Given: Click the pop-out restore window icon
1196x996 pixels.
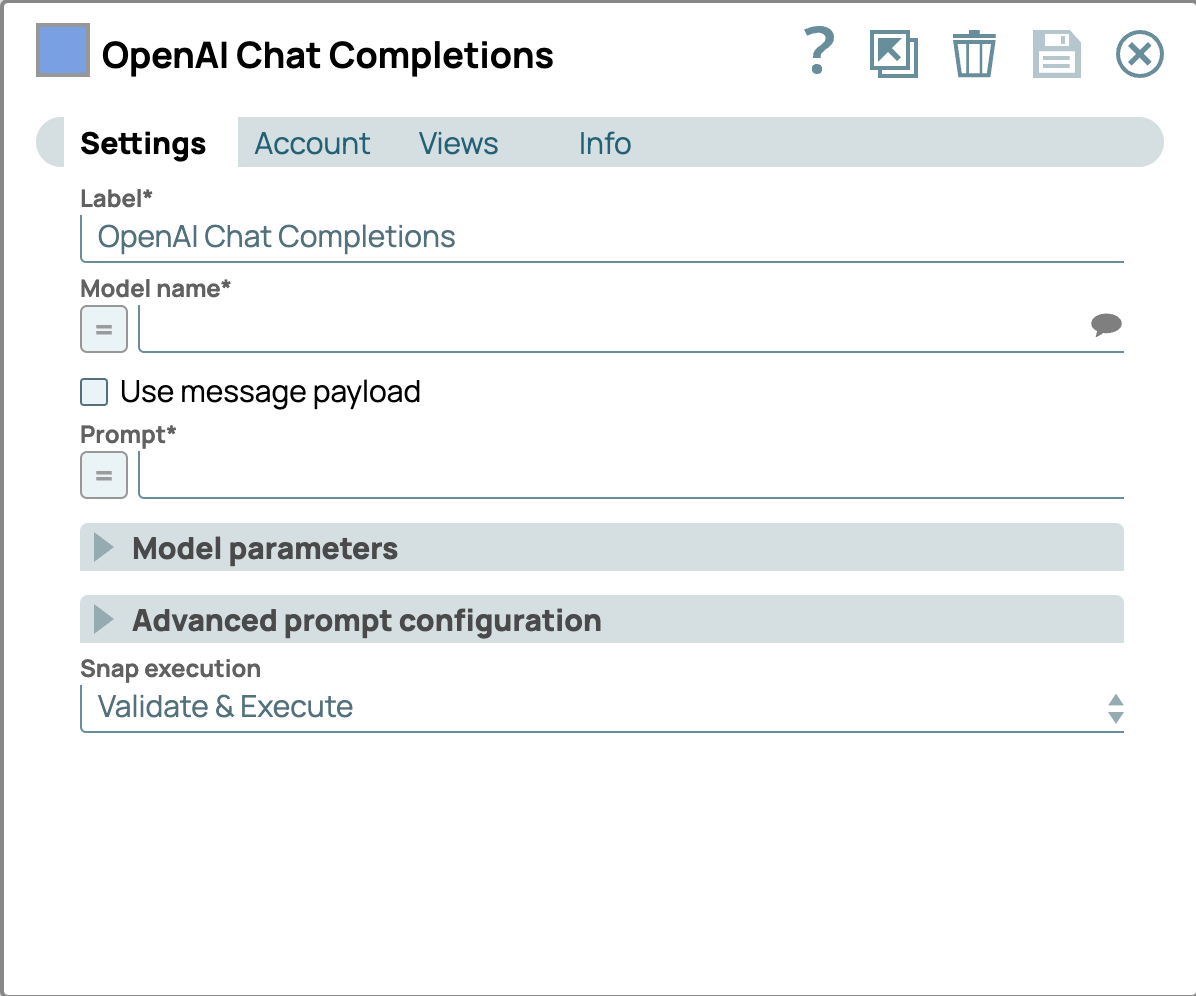Looking at the screenshot, I should click(x=893, y=54).
